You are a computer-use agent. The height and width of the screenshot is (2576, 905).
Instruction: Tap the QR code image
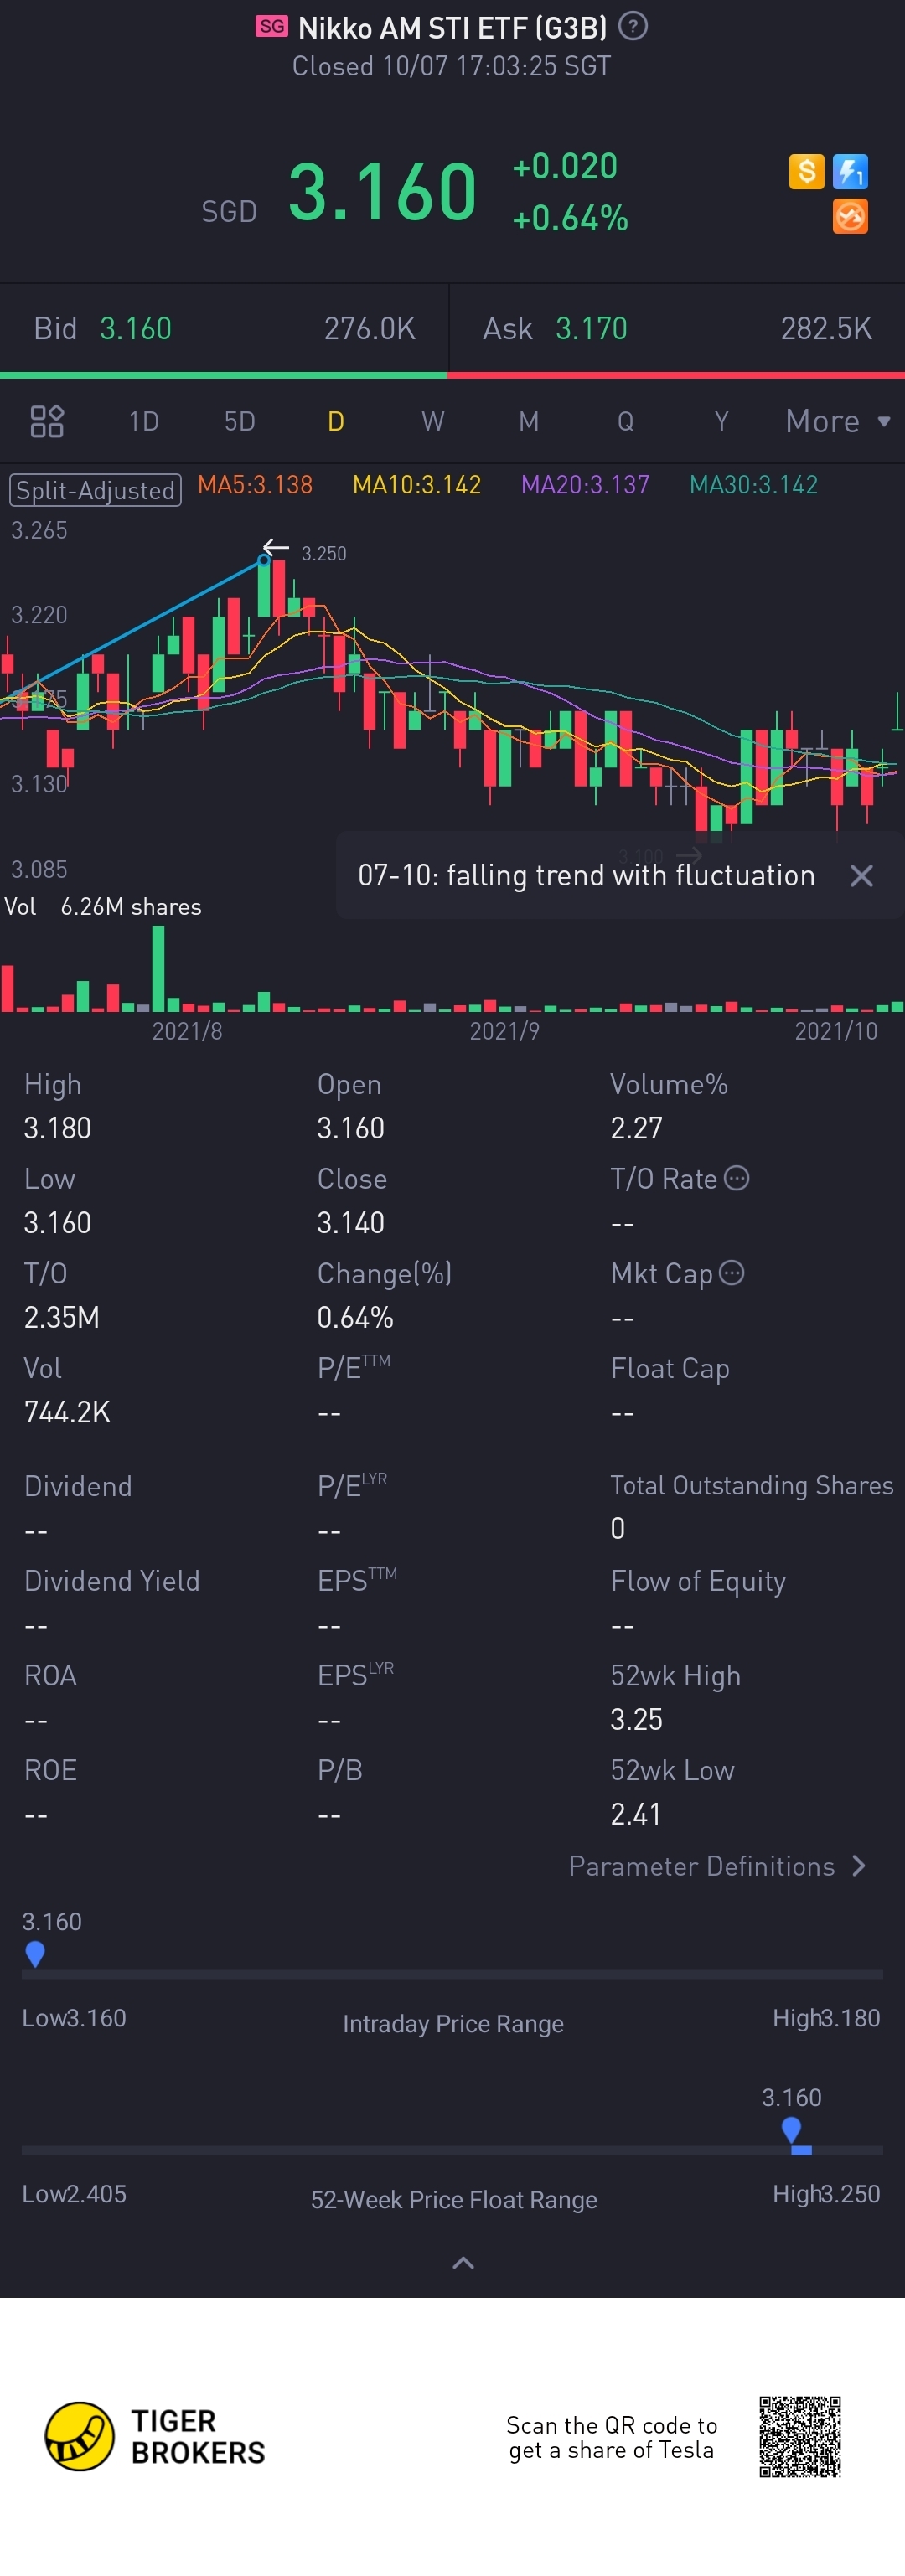coord(799,2436)
